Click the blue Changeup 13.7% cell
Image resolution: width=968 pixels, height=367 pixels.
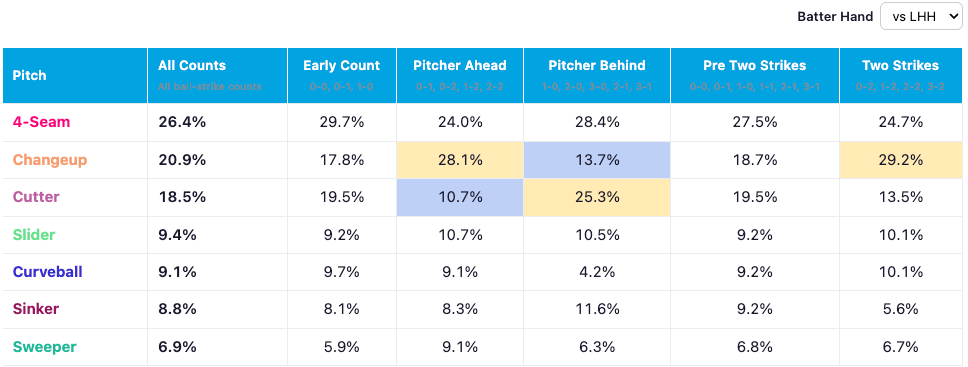pos(597,160)
